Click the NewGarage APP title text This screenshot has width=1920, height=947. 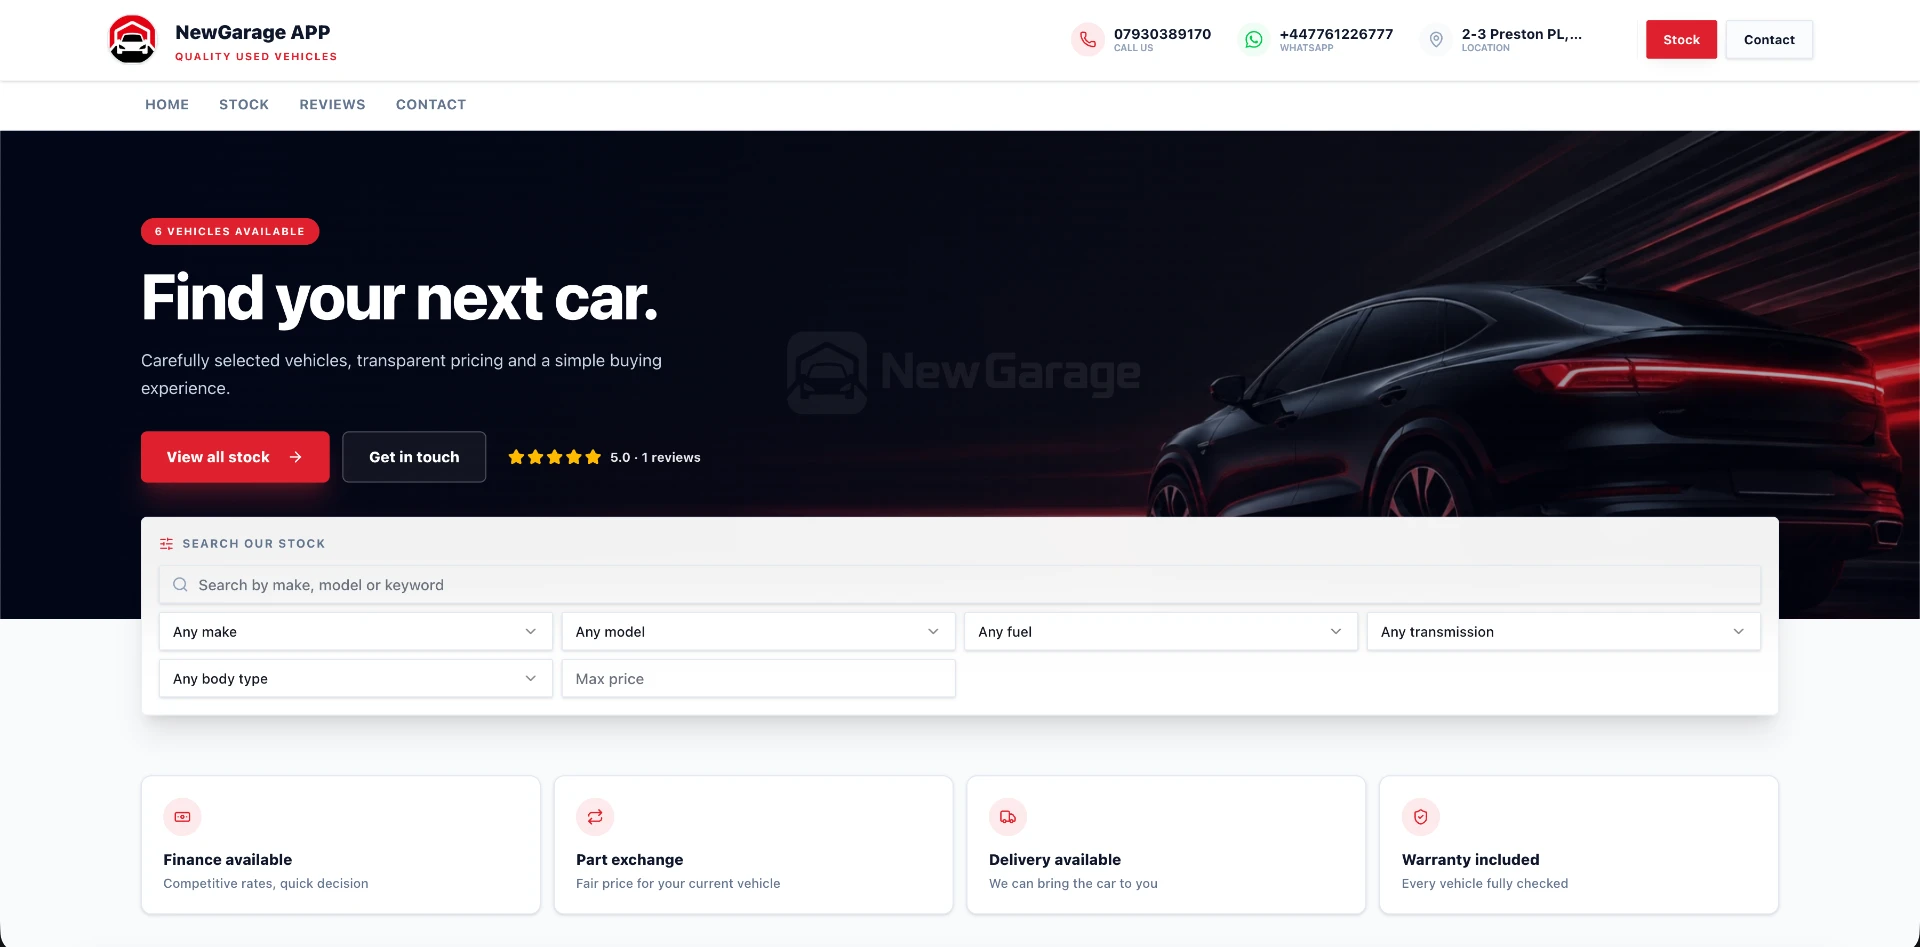253,32
